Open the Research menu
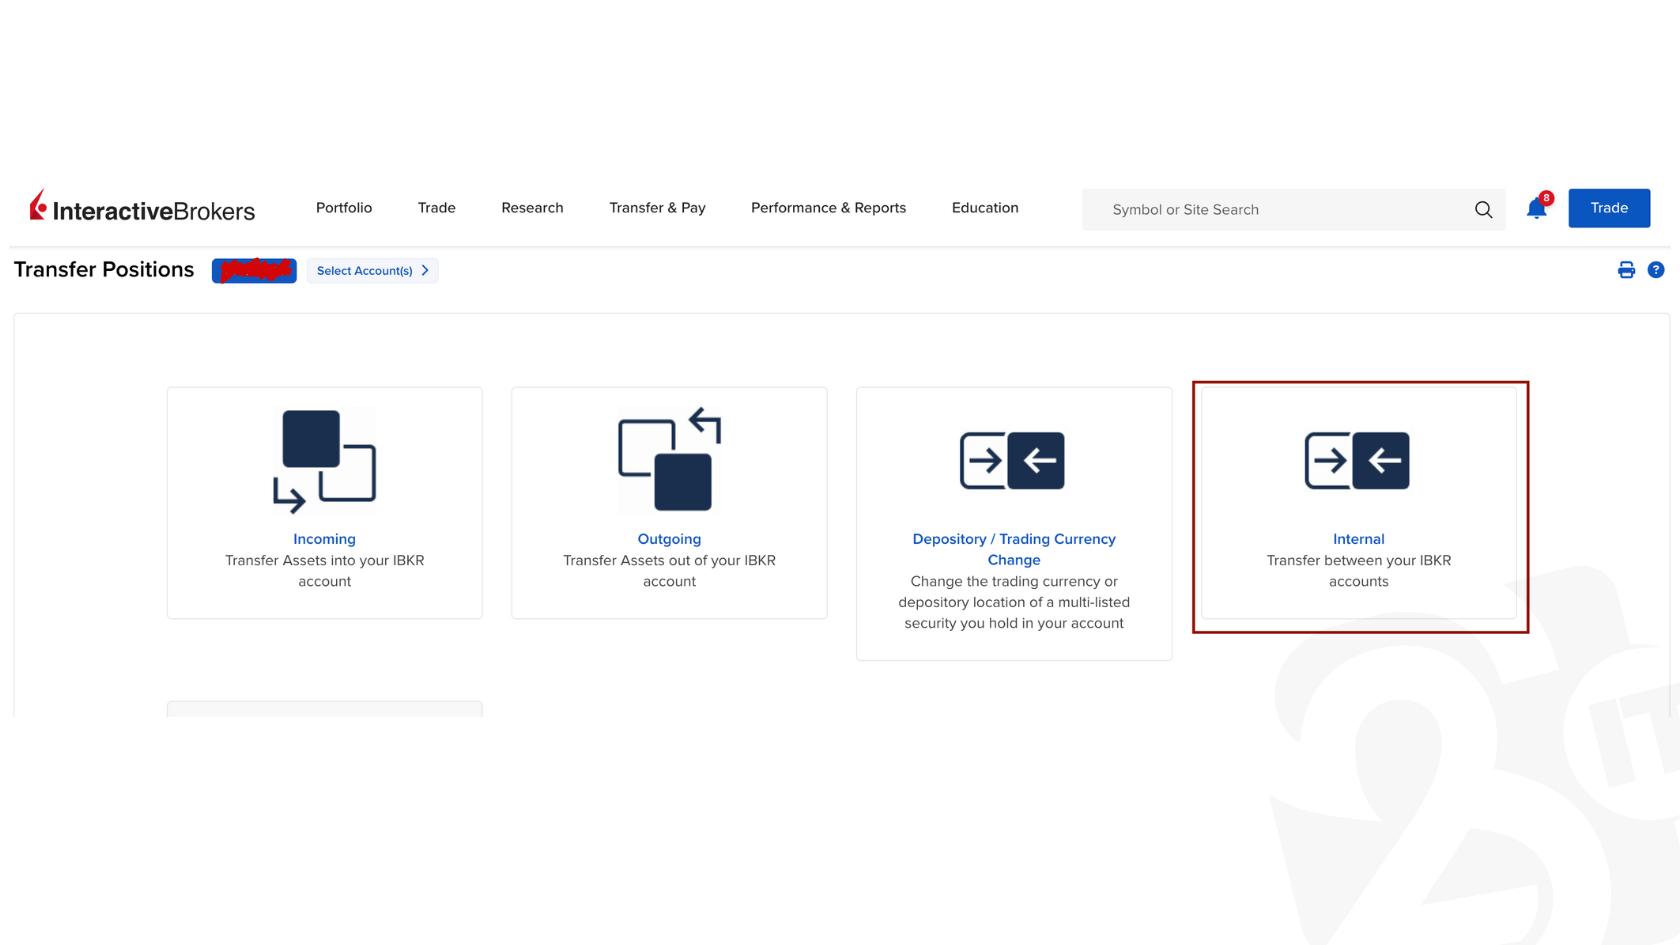 tap(532, 208)
